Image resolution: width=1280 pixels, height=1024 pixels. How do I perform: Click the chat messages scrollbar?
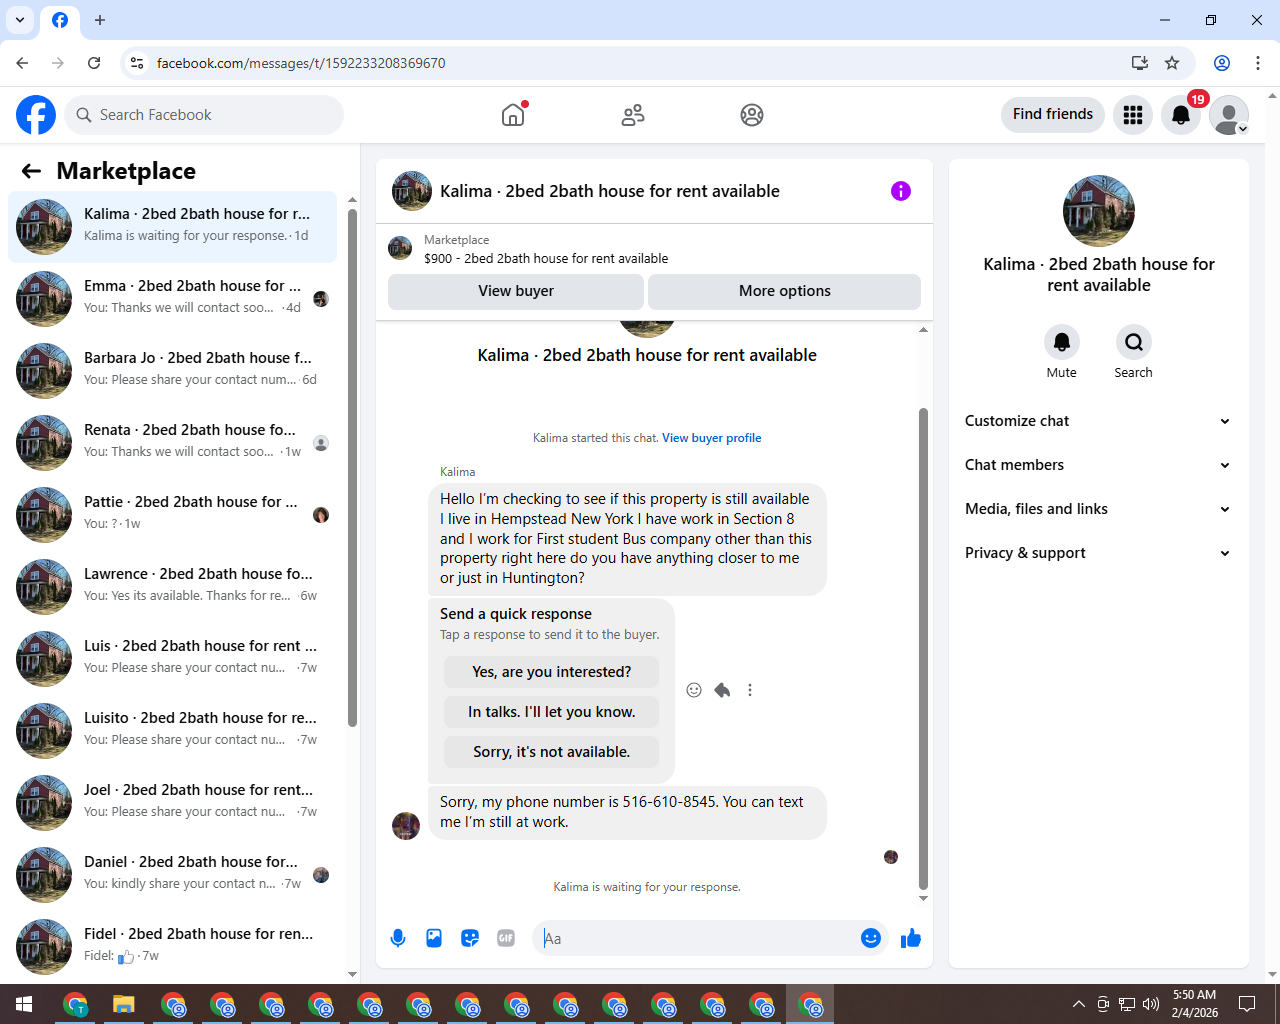(x=923, y=648)
